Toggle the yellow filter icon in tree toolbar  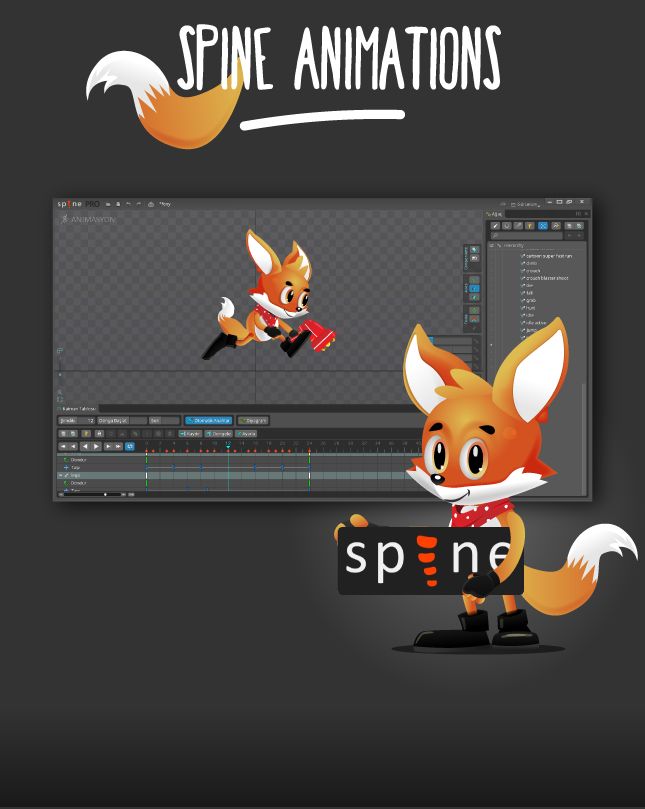pos(529,226)
